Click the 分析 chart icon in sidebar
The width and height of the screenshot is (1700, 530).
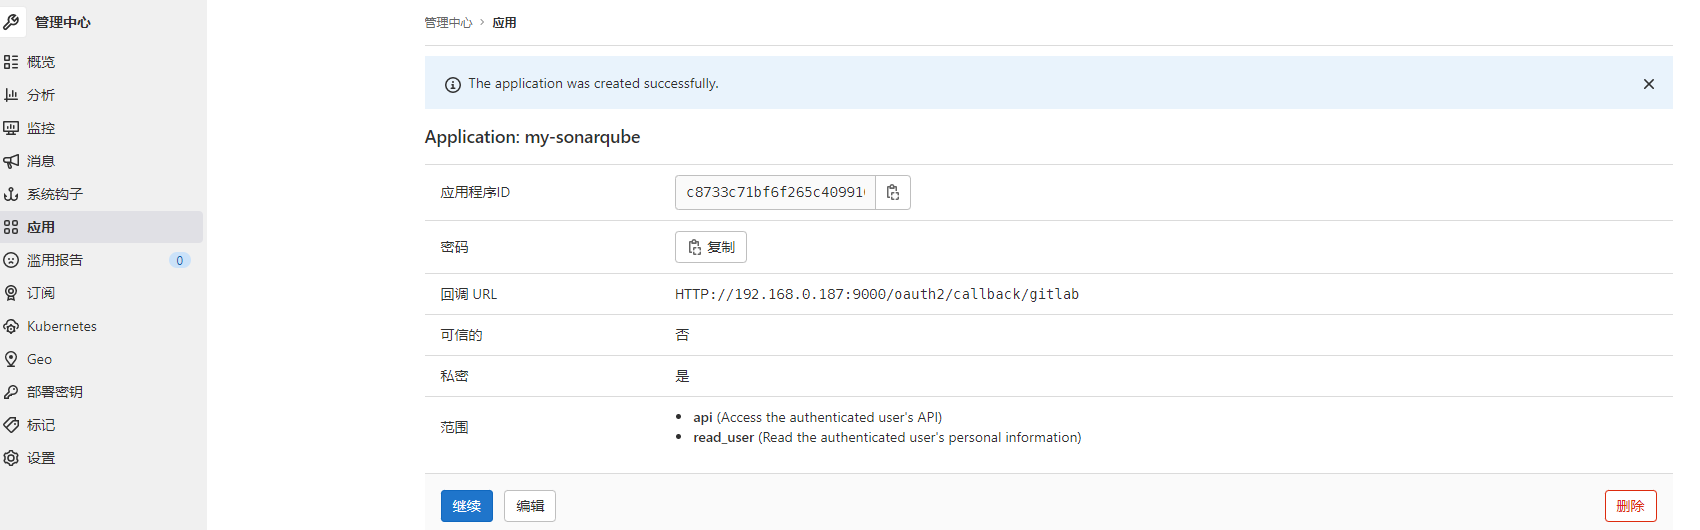tap(11, 95)
